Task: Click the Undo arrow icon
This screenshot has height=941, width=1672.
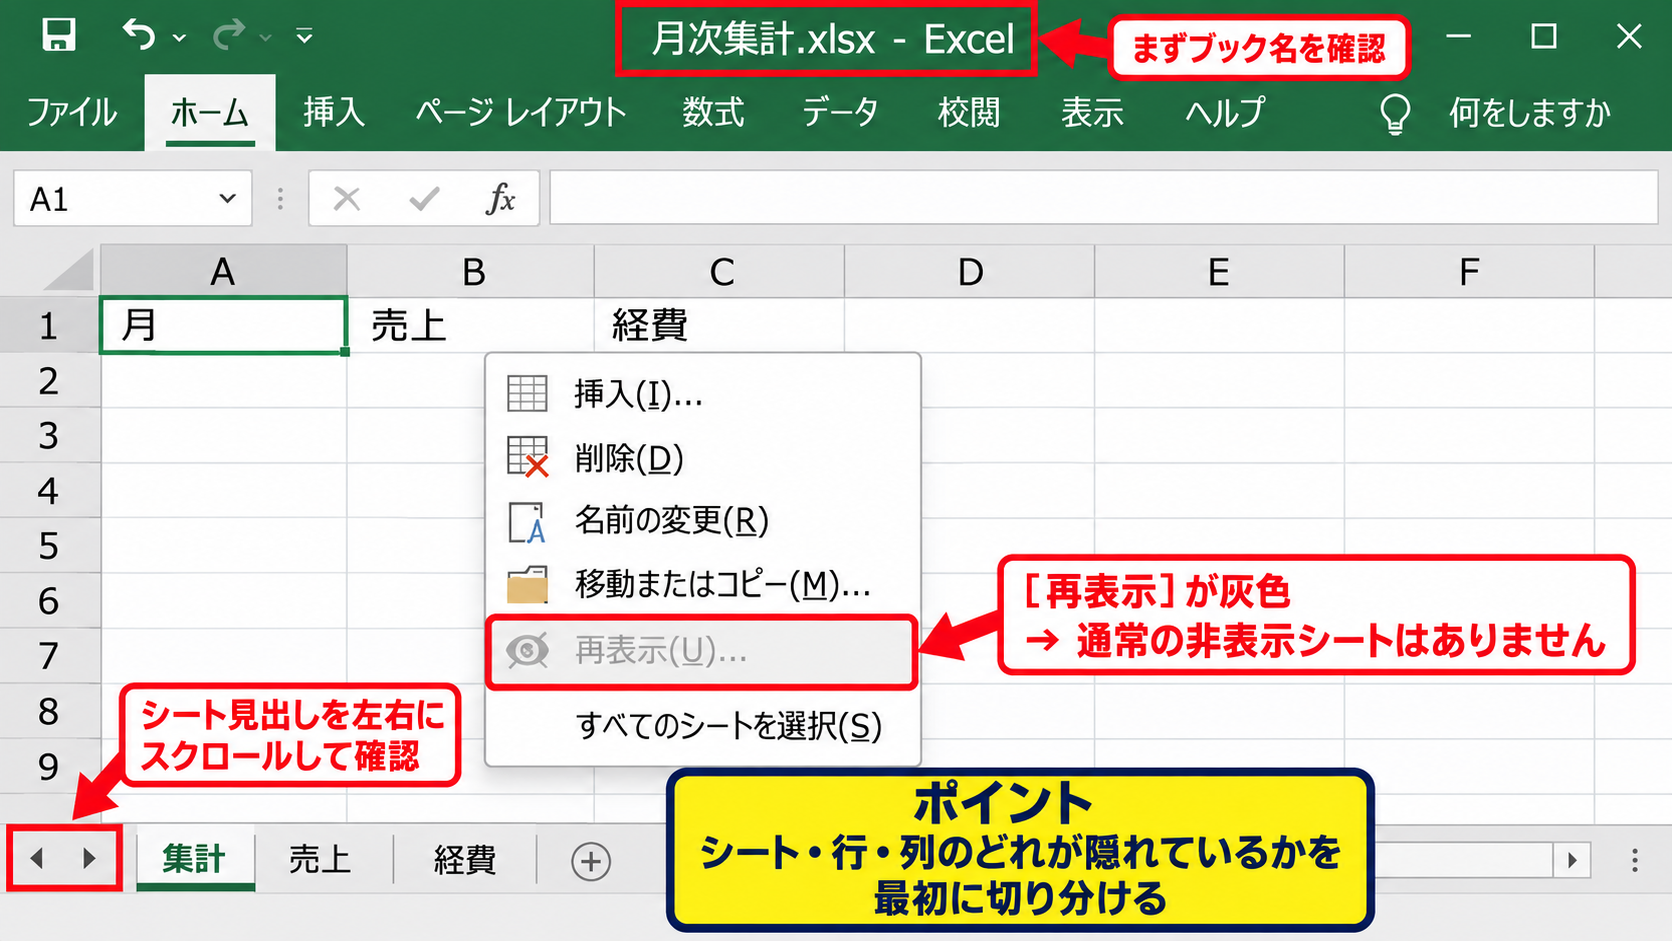Action: [x=139, y=36]
